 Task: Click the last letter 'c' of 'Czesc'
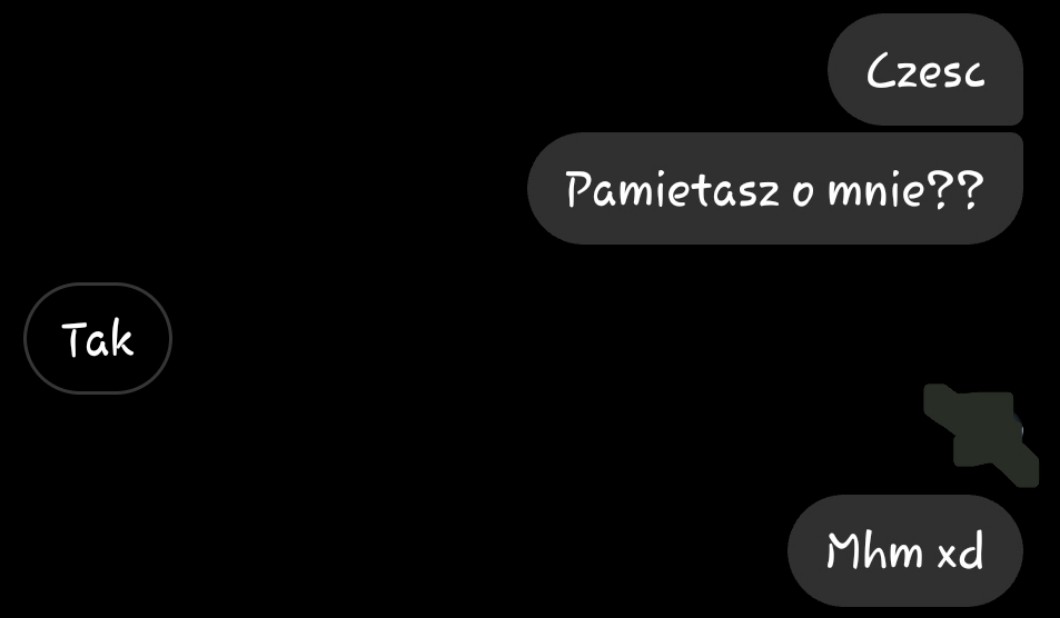click(974, 76)
